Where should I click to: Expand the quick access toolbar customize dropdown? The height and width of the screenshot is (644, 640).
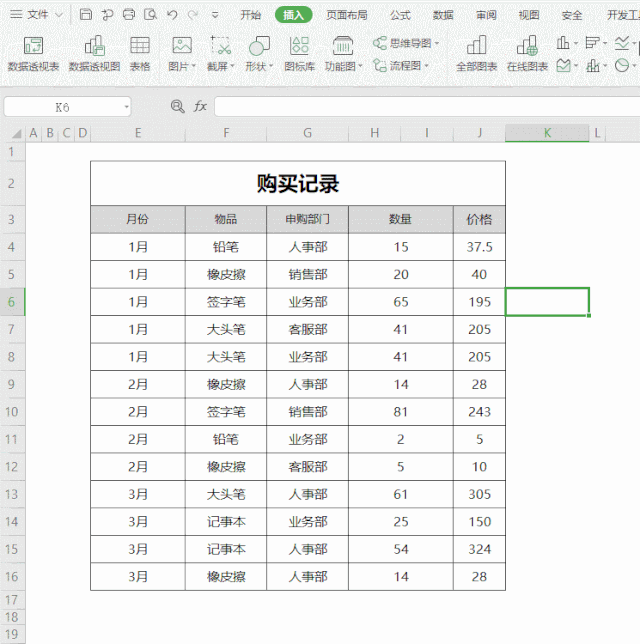pyautogui.click(x=215, y=15)
